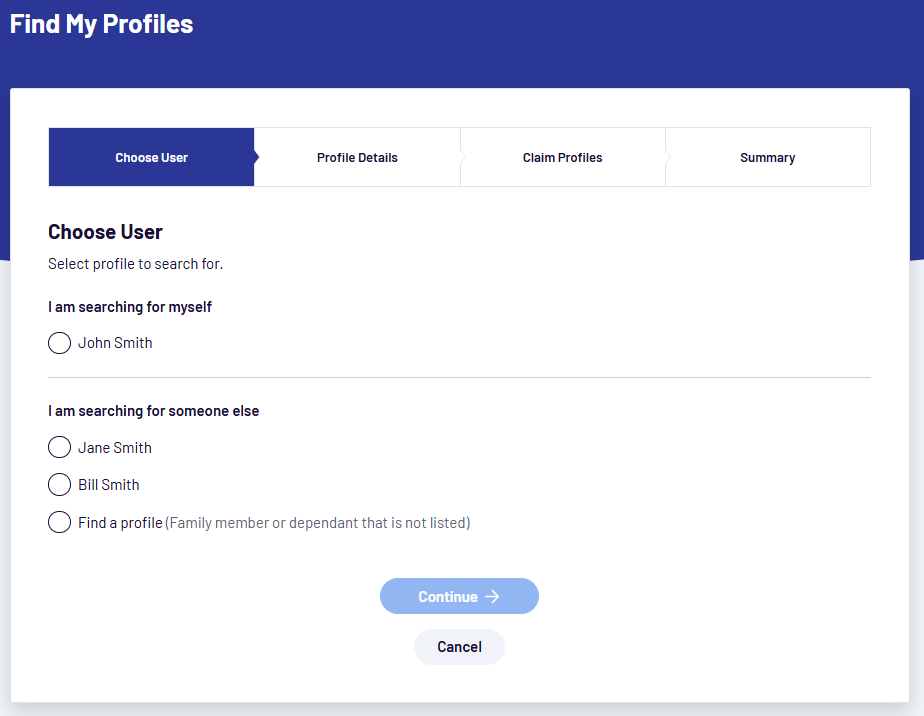This screenshot has width=924, height=716.
Task: Click the arrow icon in Continue button
Action: [x=492, y=597]
